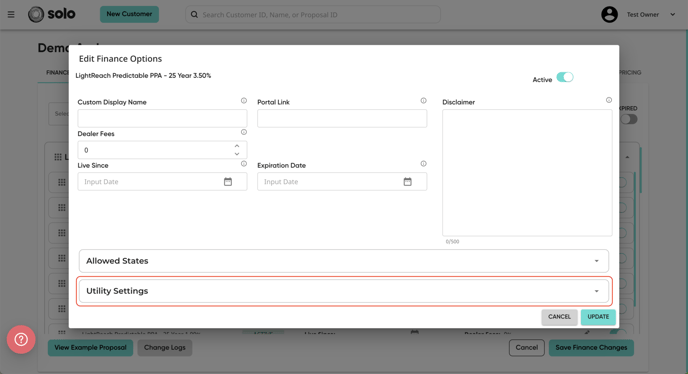This screenshot has height=374, width=688.
Task: Click into the Disclaimer text area
Action: click(527, 173)
